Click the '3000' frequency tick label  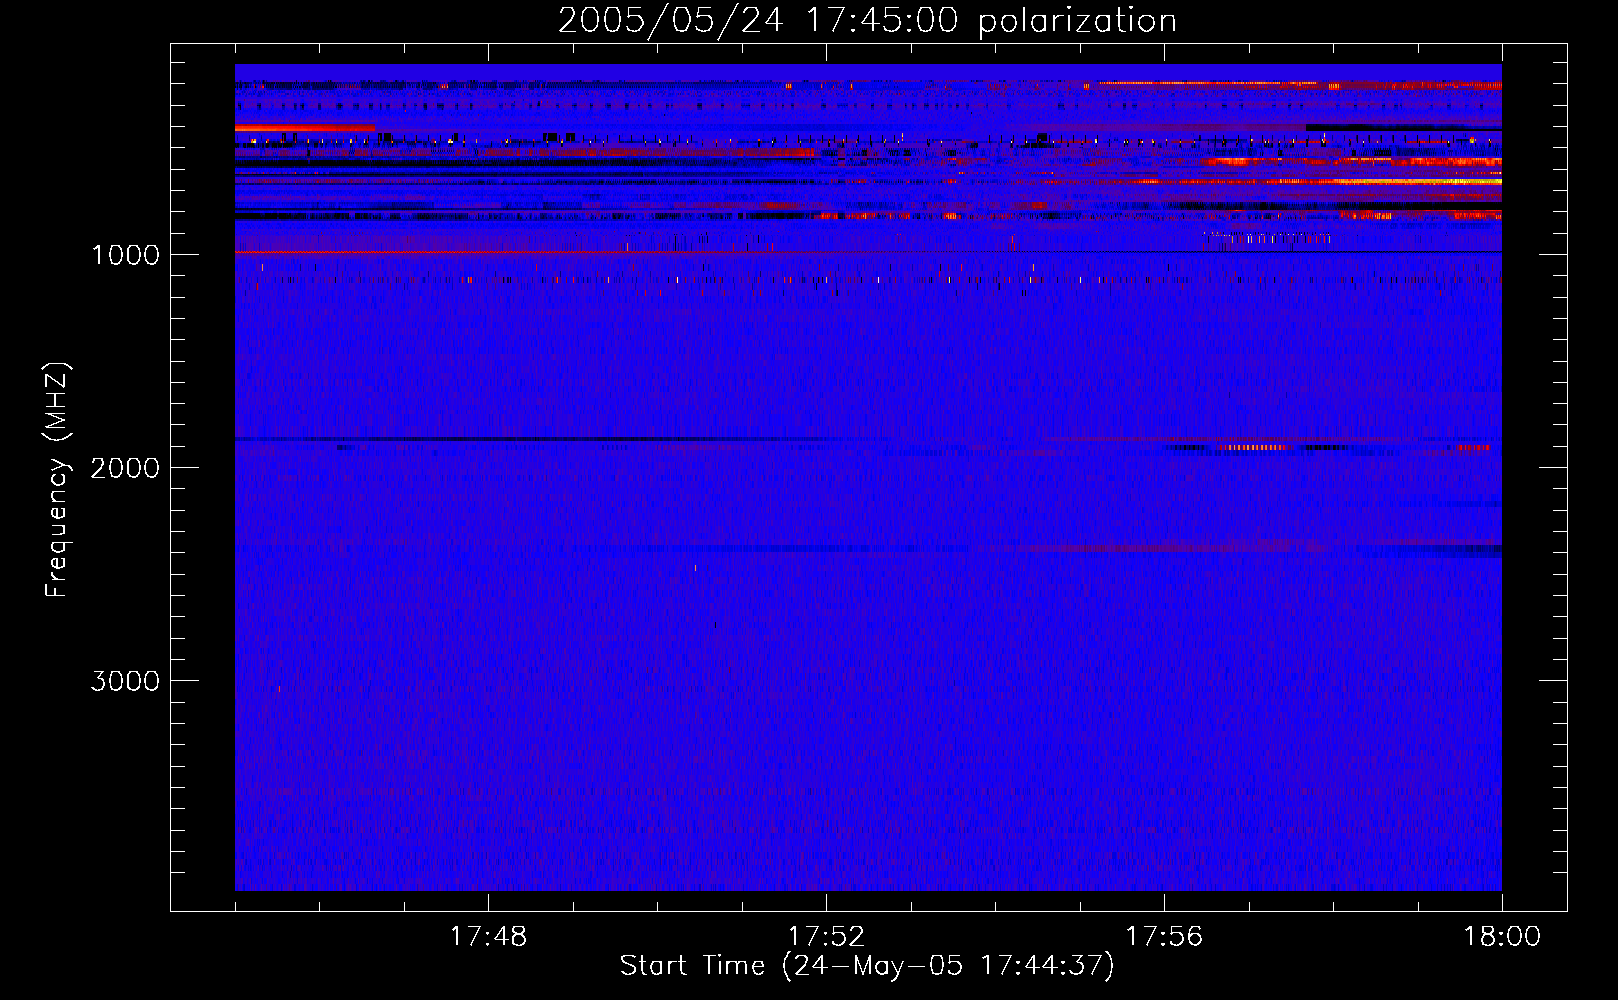click(x=125, y=681)
